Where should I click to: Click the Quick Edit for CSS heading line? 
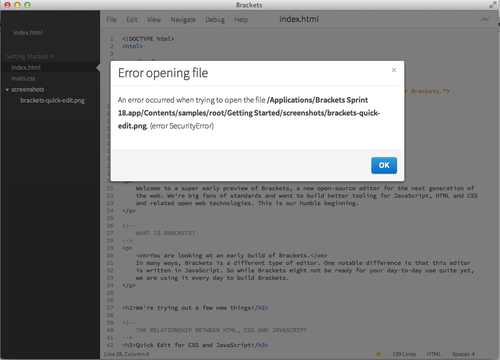coord(195,345)
